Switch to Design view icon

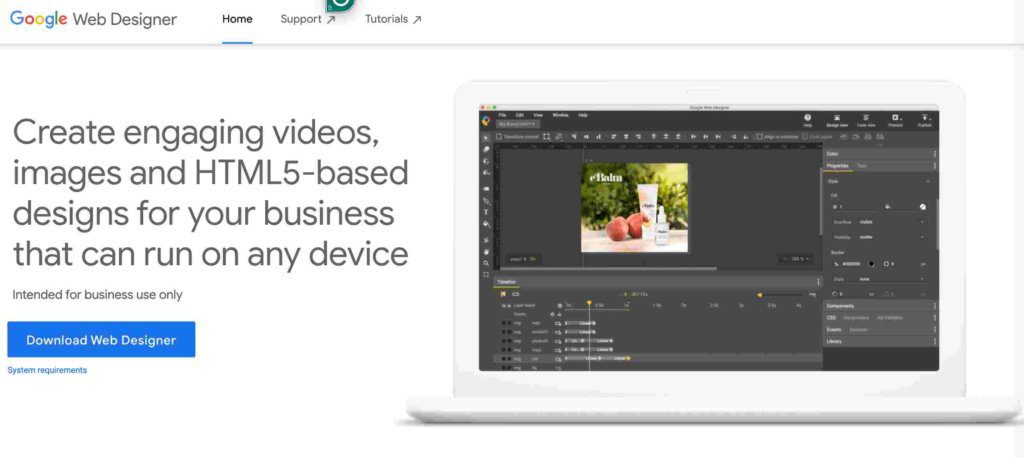[x=837, y=118]
